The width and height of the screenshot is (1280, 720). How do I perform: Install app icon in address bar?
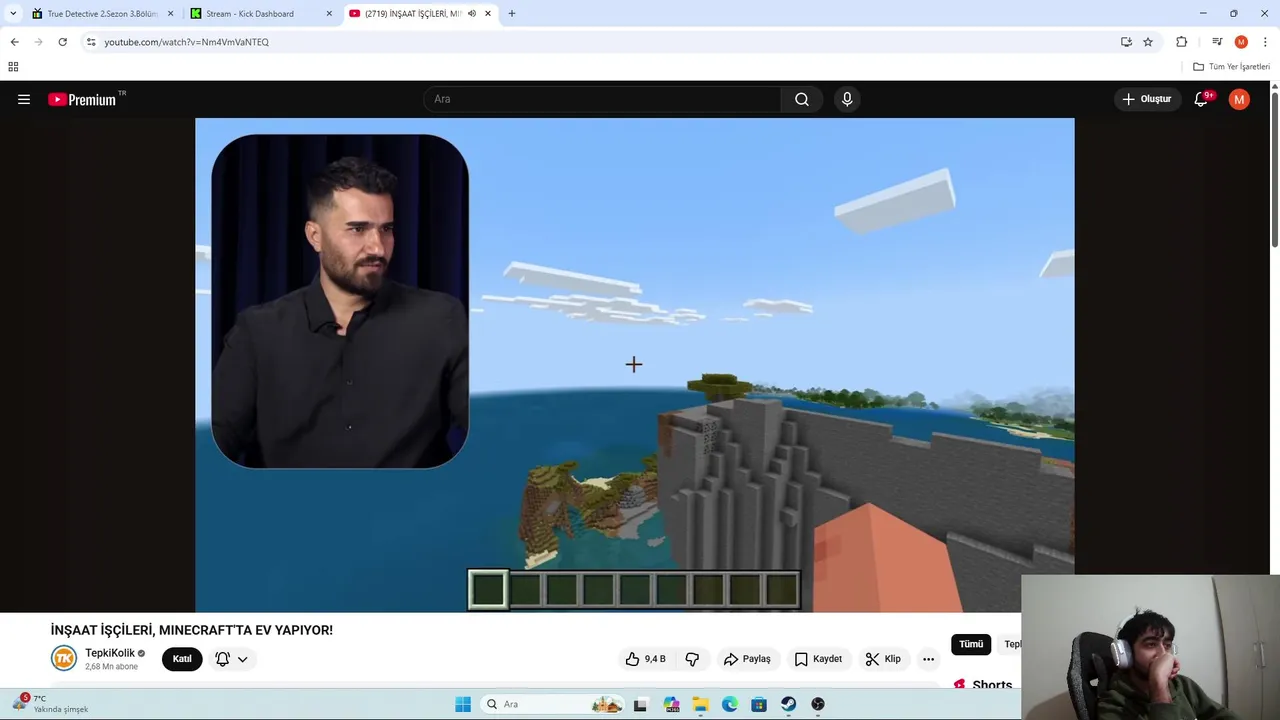tap(1126, 42)
